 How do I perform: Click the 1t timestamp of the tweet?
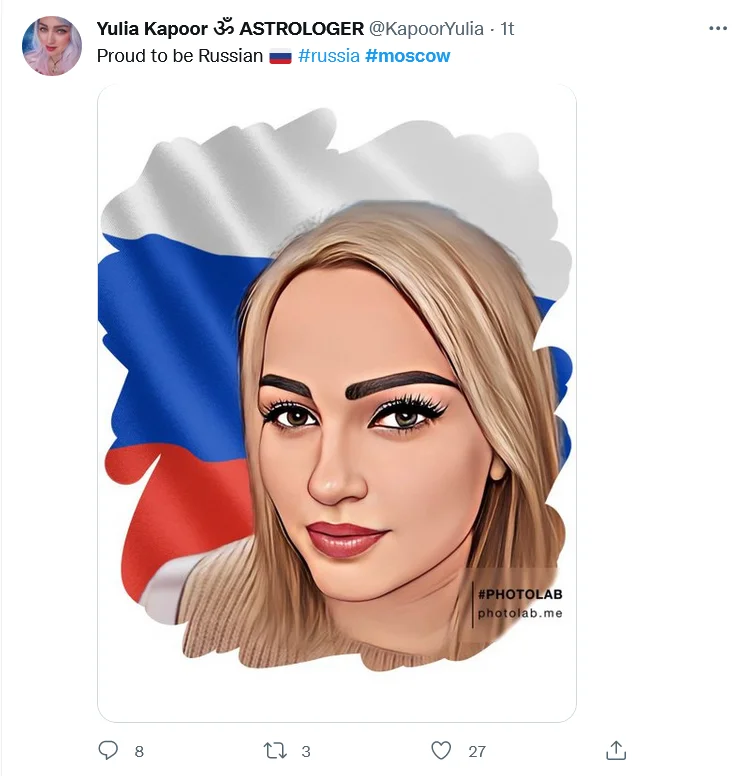tap(506, 29)
